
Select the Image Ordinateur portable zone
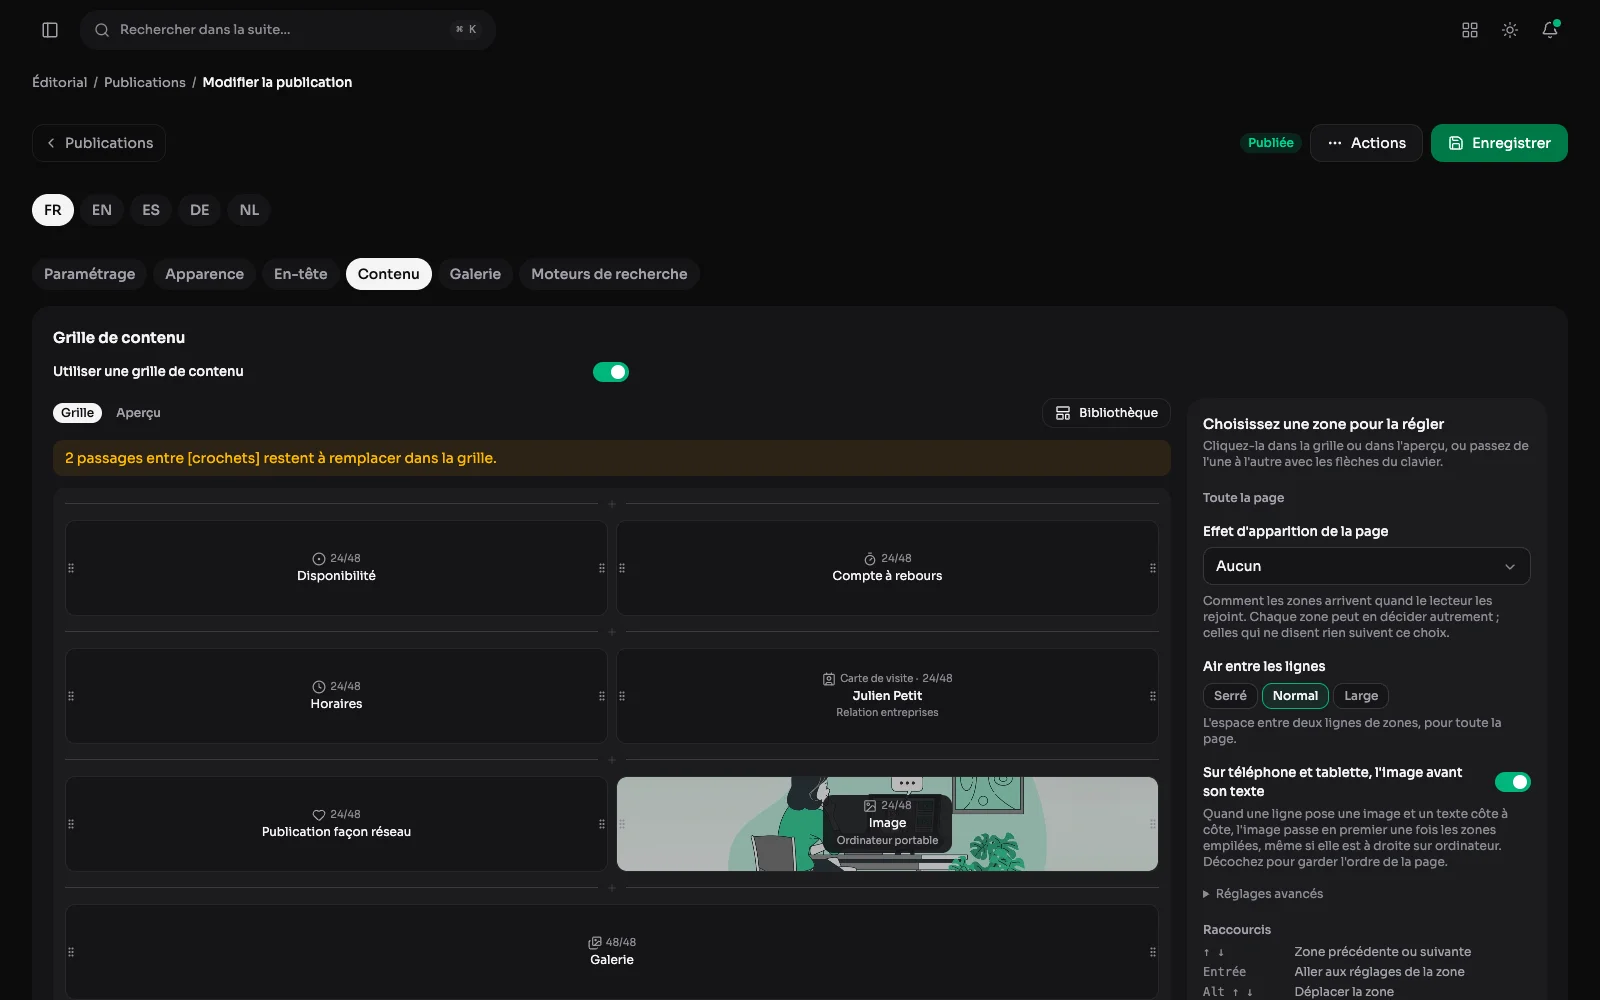[x=887, y=824]
